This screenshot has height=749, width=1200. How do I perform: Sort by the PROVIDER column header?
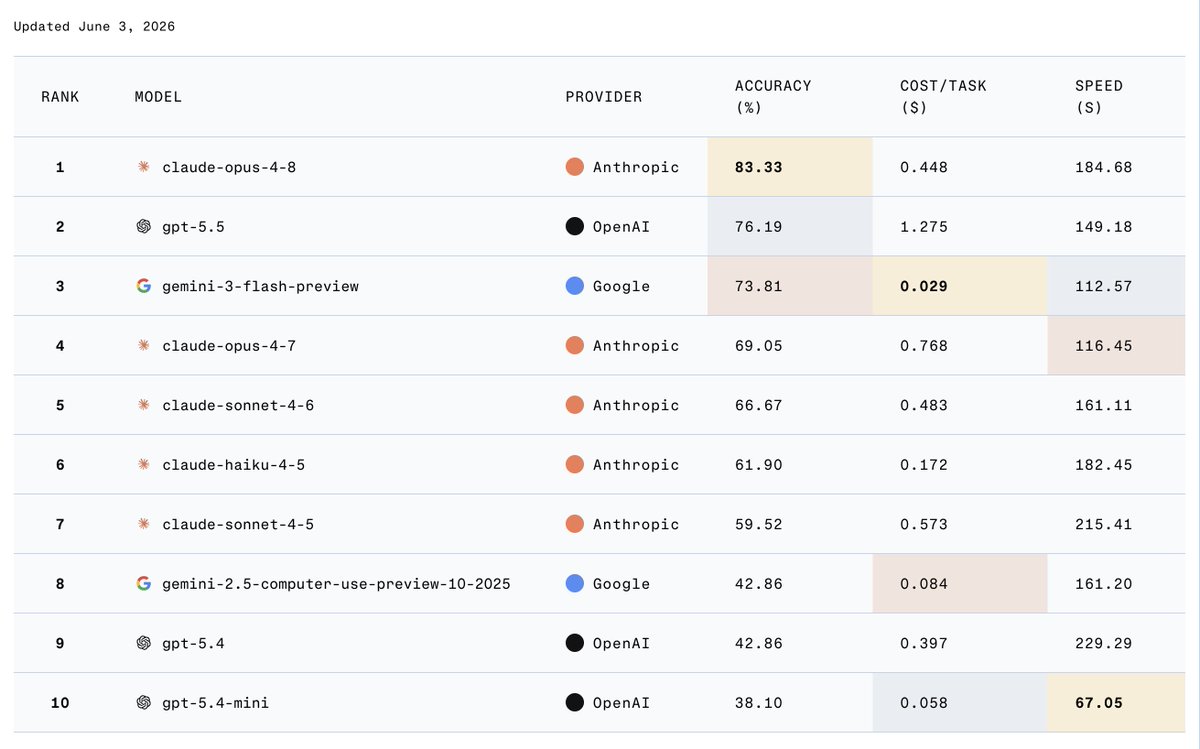coord(604,97)
